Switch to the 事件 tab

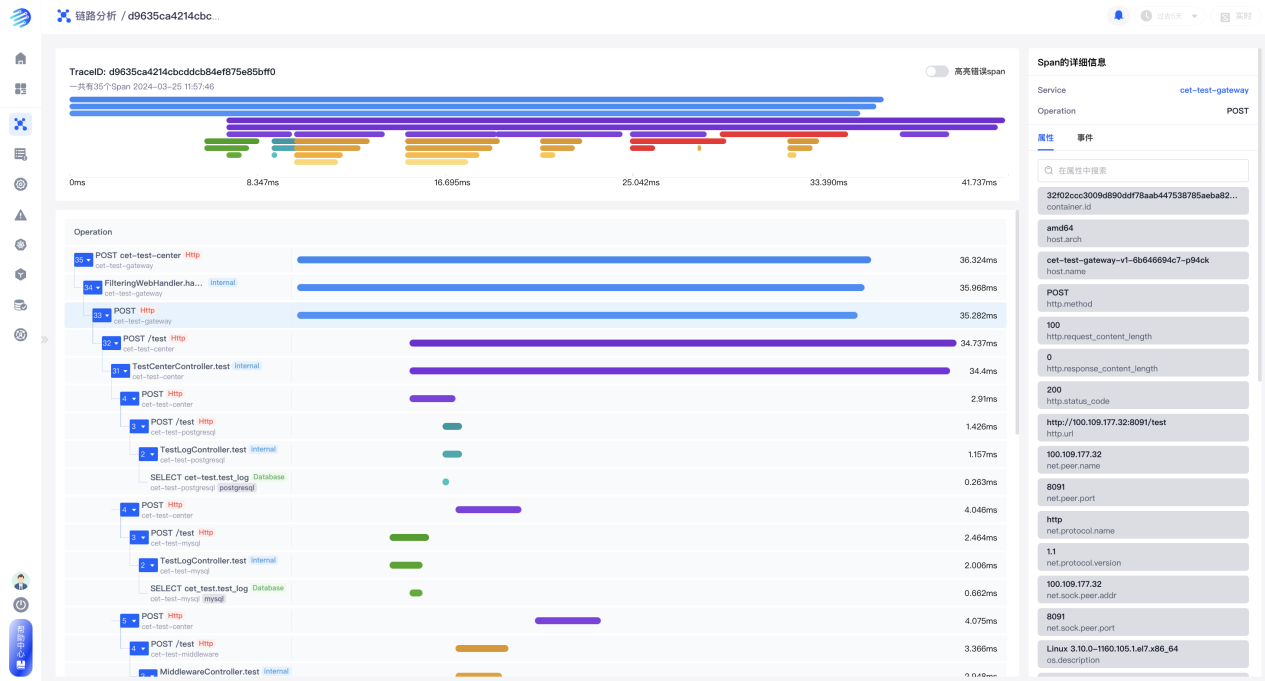click(1084, 137)
